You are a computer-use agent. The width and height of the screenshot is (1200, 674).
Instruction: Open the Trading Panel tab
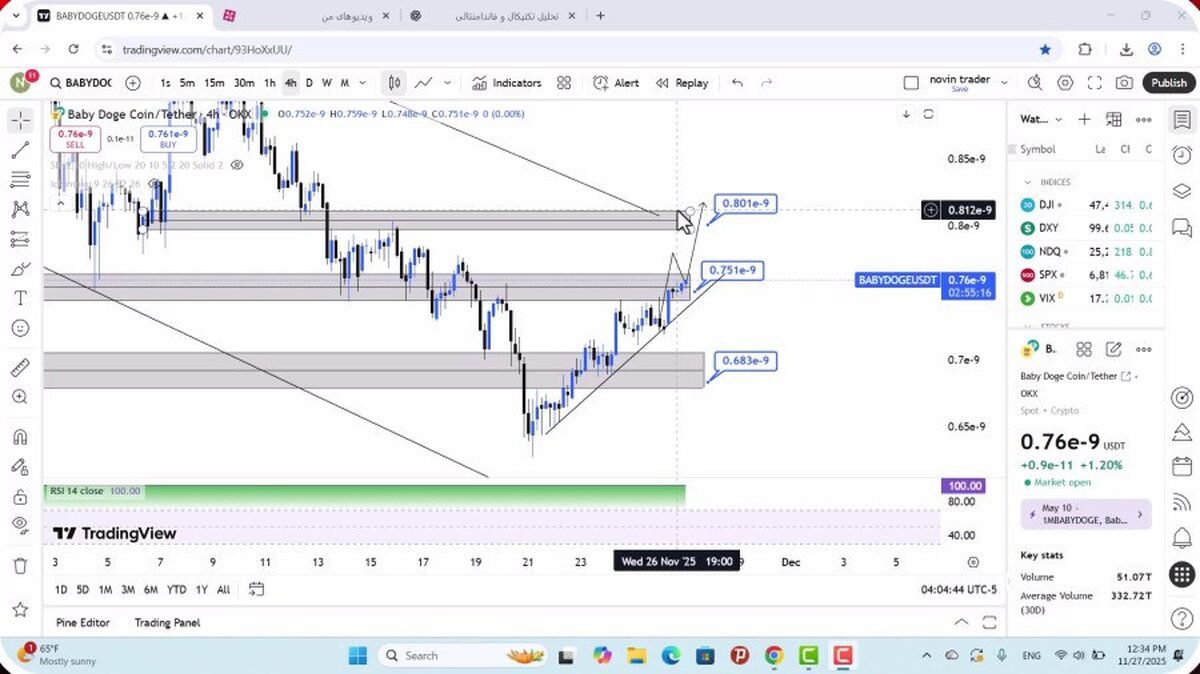pos(167,622)
